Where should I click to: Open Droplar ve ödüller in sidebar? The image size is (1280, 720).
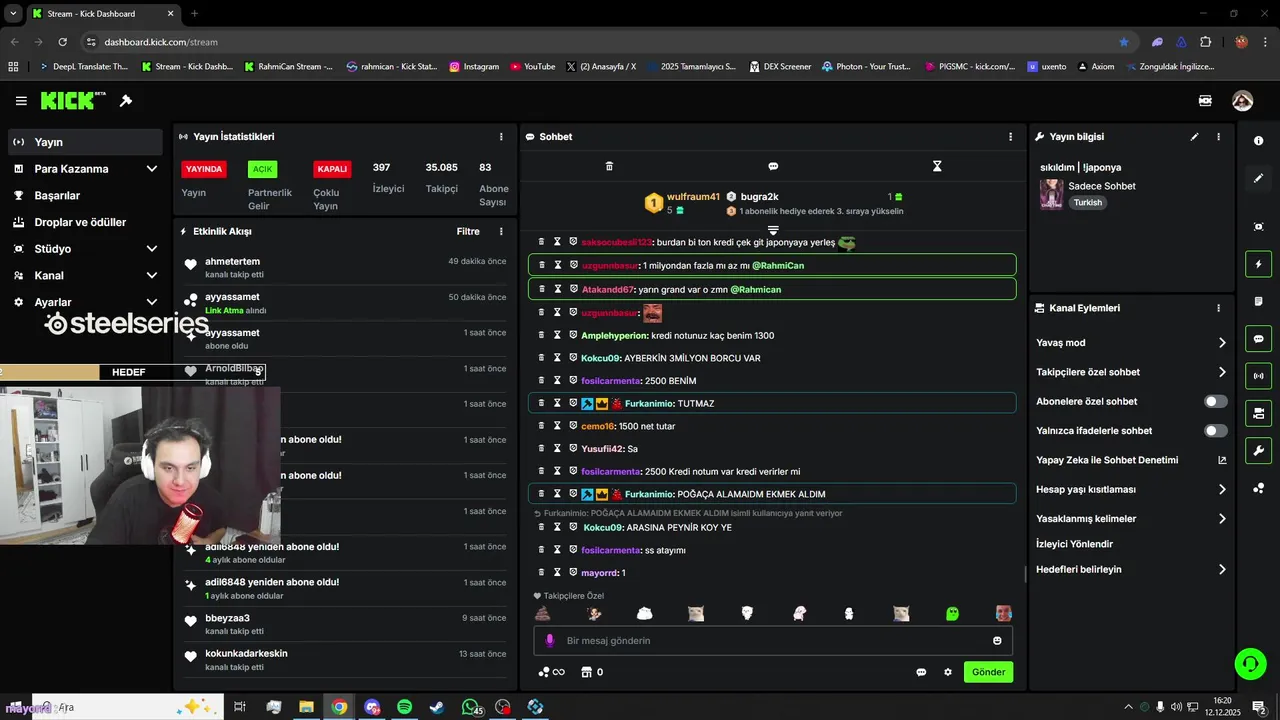pyautogui.click(x=85, y=222)
